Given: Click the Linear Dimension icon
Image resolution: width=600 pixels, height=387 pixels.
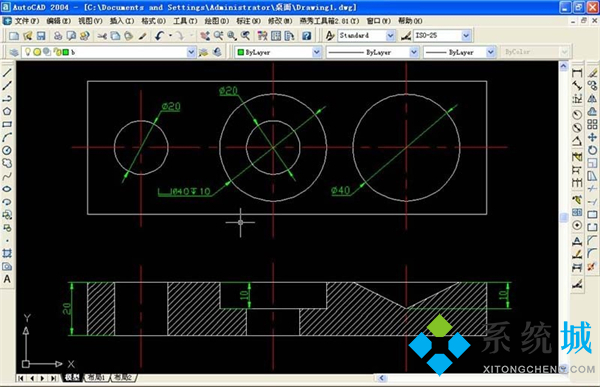Looking at the screenshot, I should coord(577,73).
